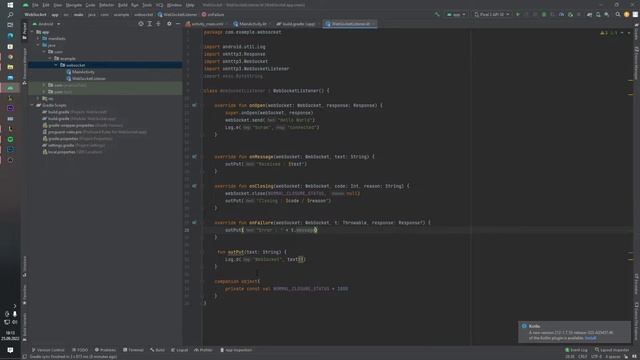Click the Android Studio icon in the taskbar
This screenshot has height=360, width=640.
(x=10, y=88)
